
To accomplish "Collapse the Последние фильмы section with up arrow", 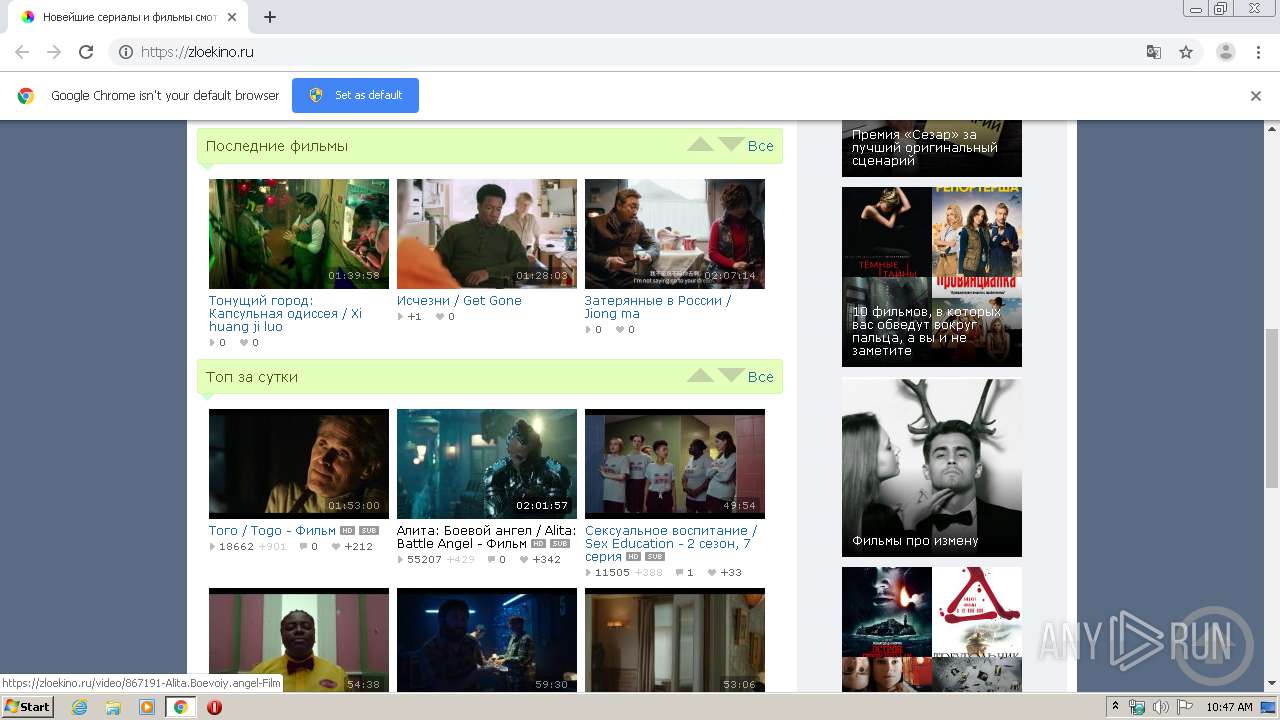I will tap(700, 145).
